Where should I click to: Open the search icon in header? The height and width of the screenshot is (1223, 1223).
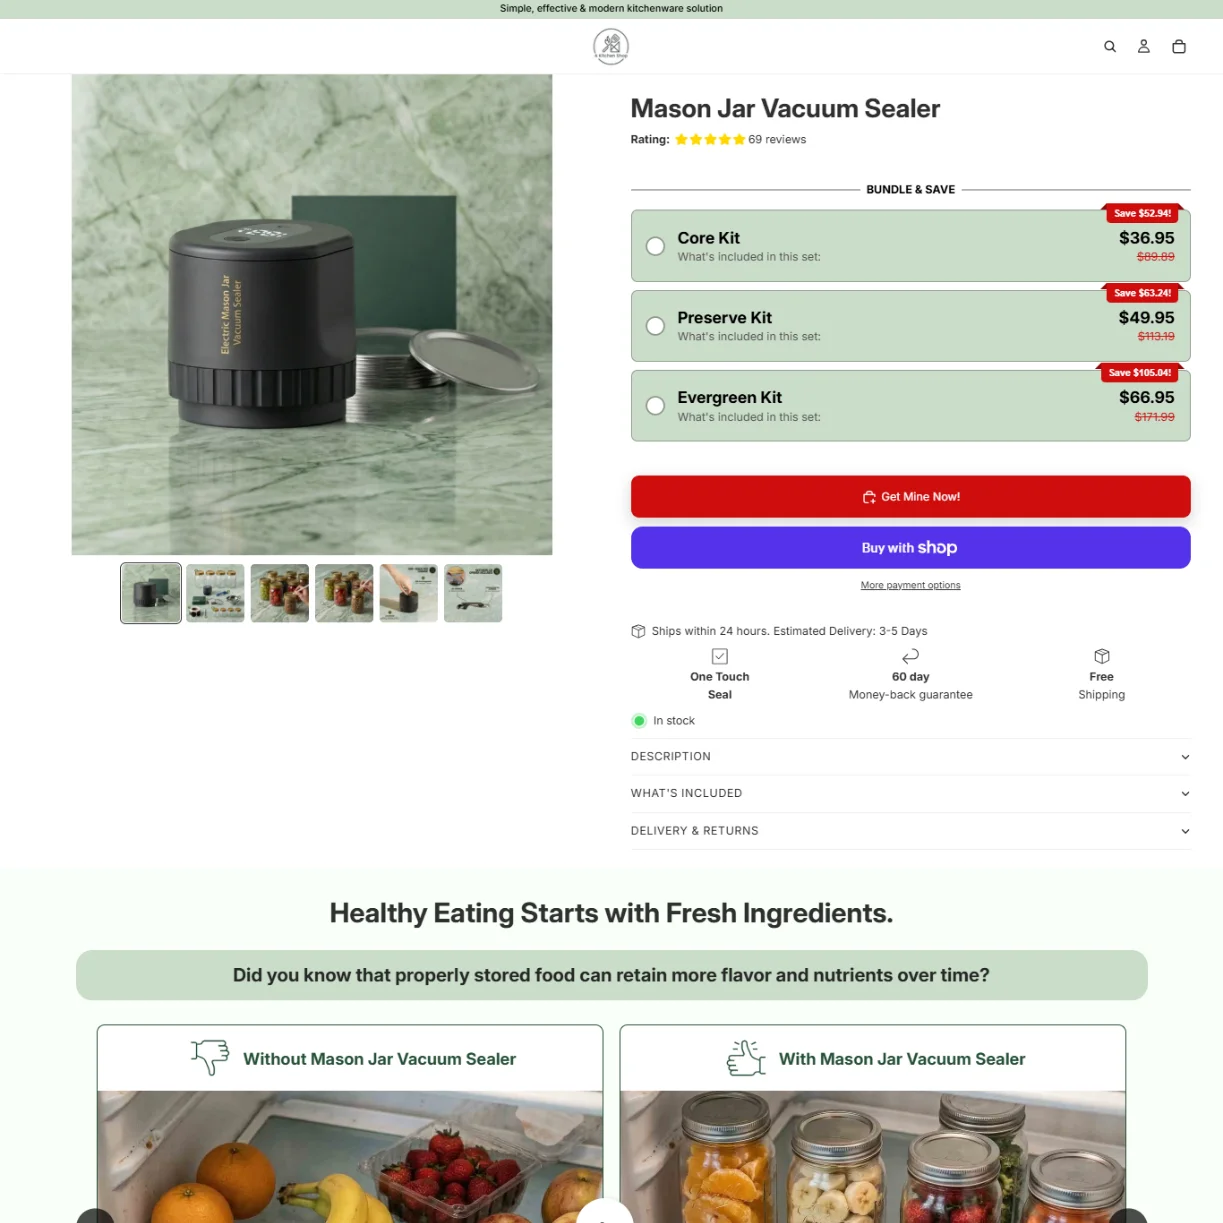[1110, 46]
